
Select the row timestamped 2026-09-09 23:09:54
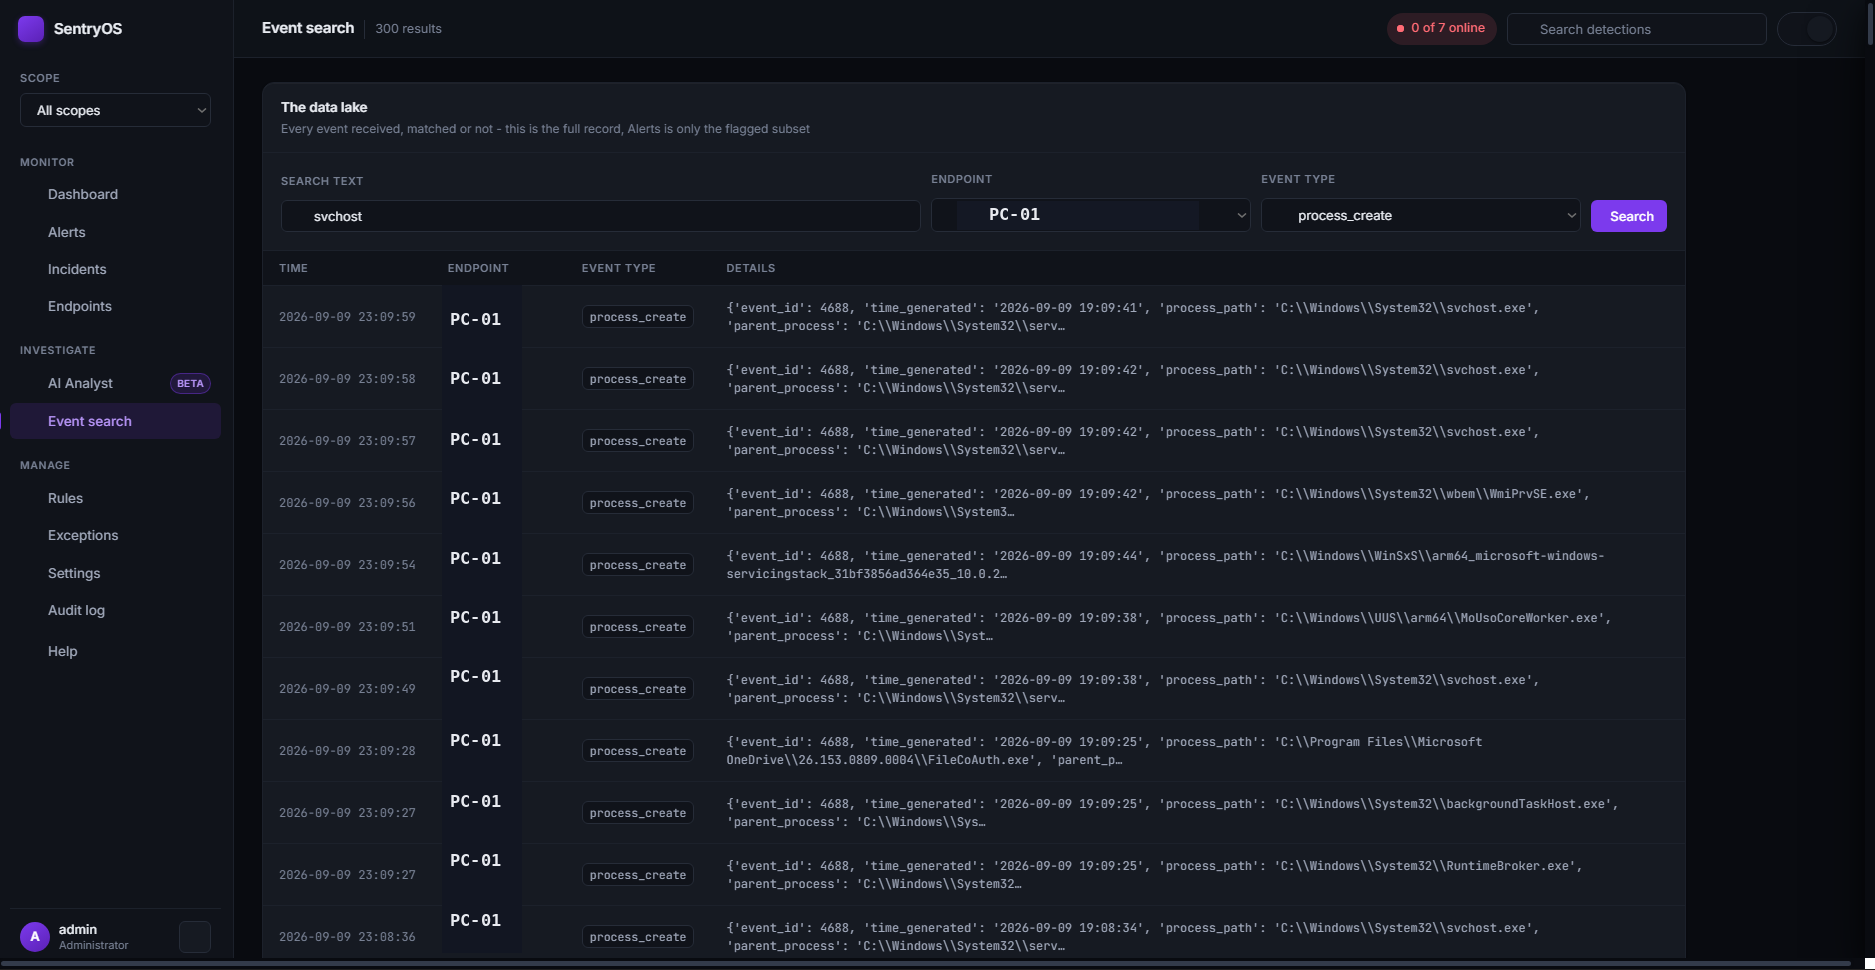tap(973, 565)
